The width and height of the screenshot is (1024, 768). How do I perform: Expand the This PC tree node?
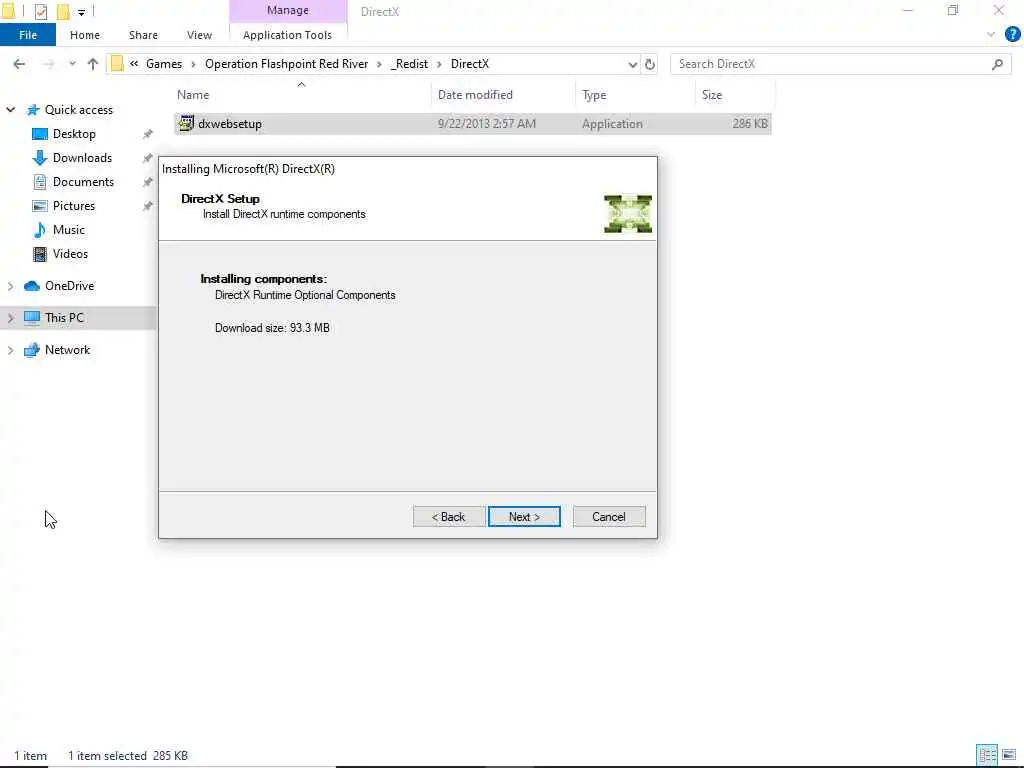[10, 318]
